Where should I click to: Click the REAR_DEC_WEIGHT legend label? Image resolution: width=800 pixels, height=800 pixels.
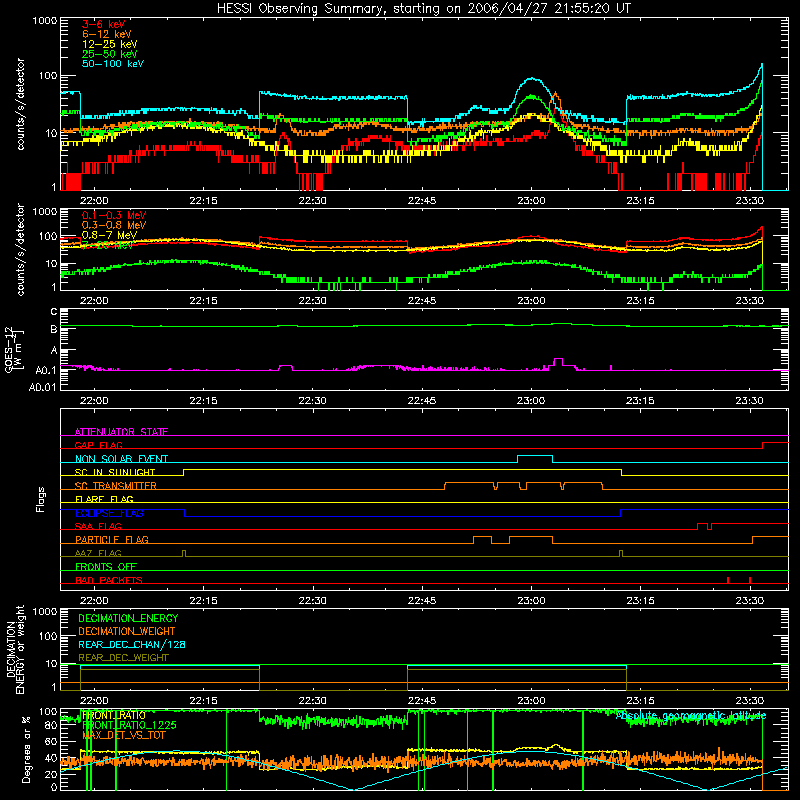coord(123,658)
